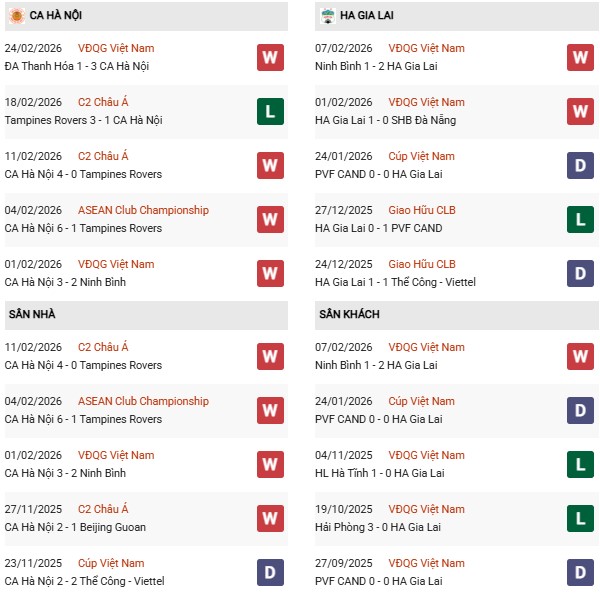600x594 pixels.
Task: Click CA Hà Nội 2-1 Beijing Guoan result
Action: click(x=75, y=527)
